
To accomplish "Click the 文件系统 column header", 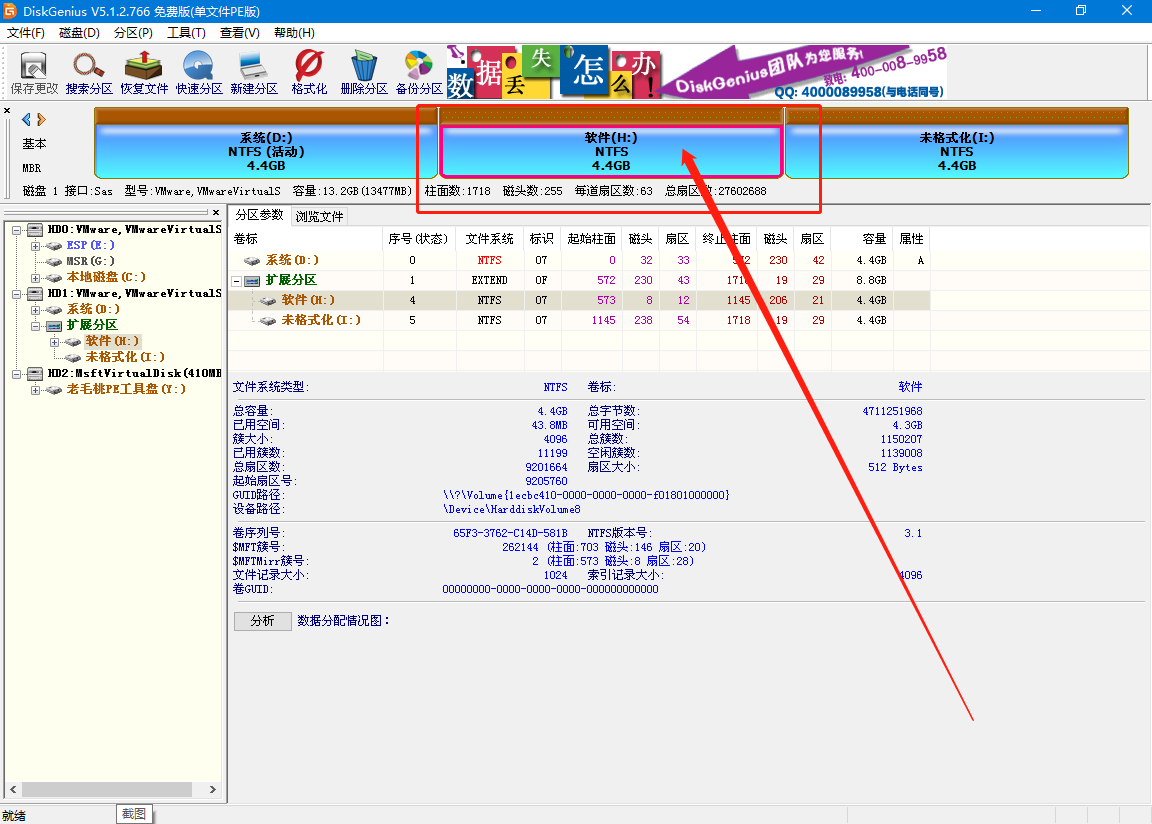I will point(490,239).
